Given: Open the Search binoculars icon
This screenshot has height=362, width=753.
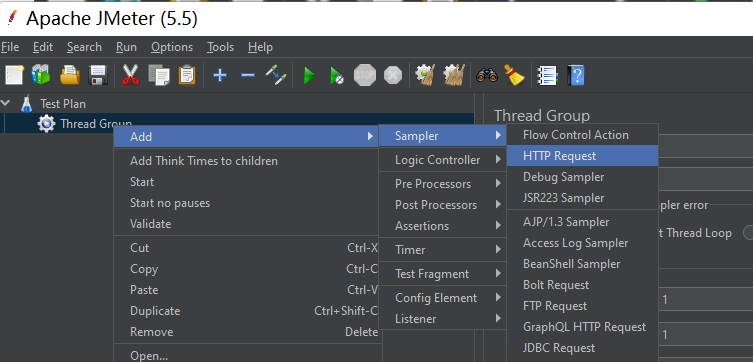Looking at the screenshot, I should coord(486,75).
